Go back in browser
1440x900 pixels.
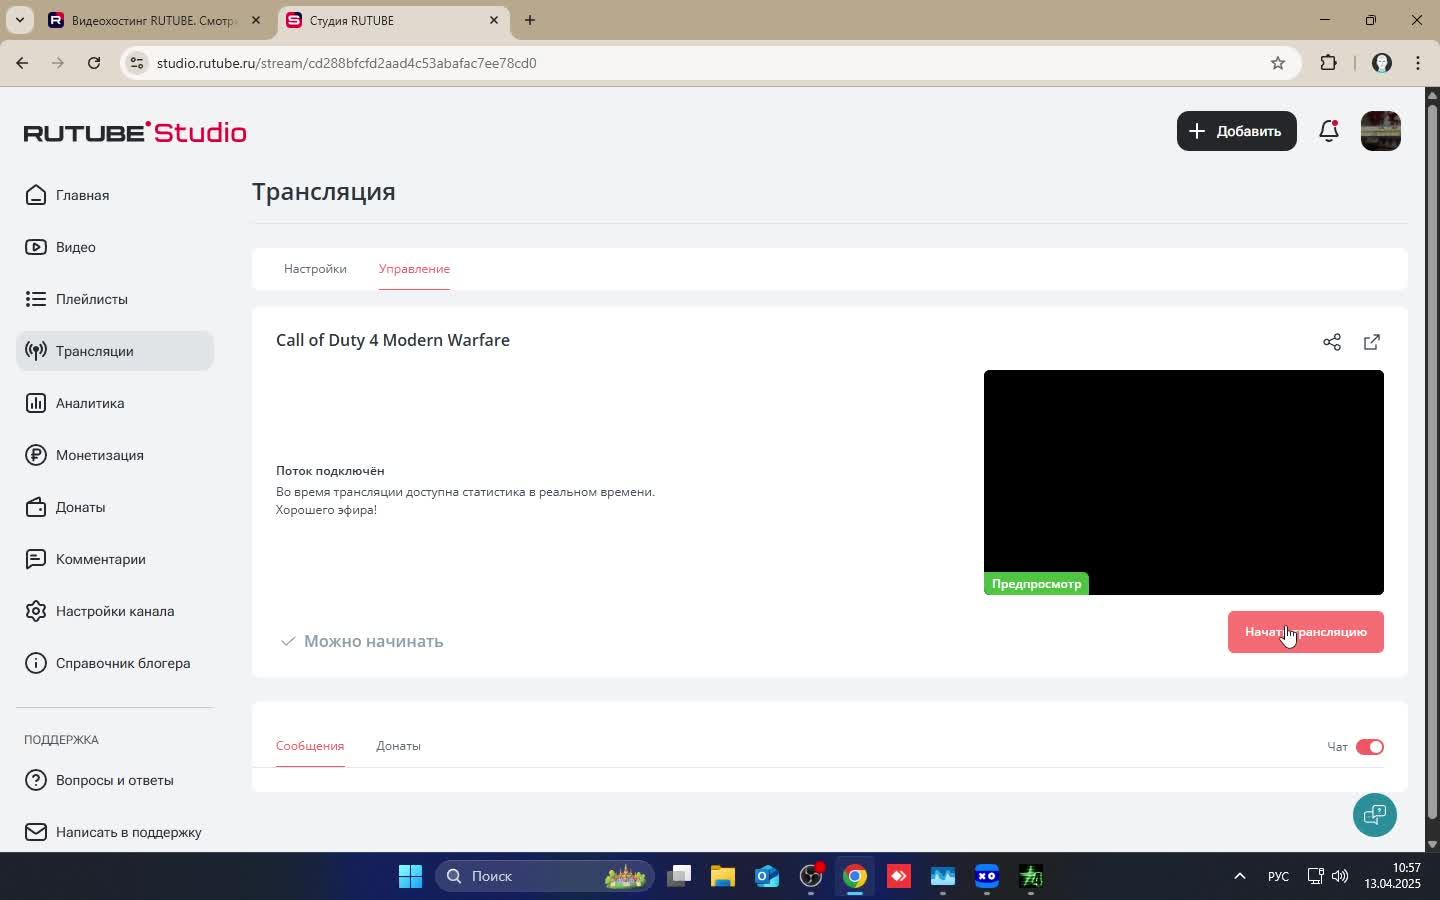[22, 63]
